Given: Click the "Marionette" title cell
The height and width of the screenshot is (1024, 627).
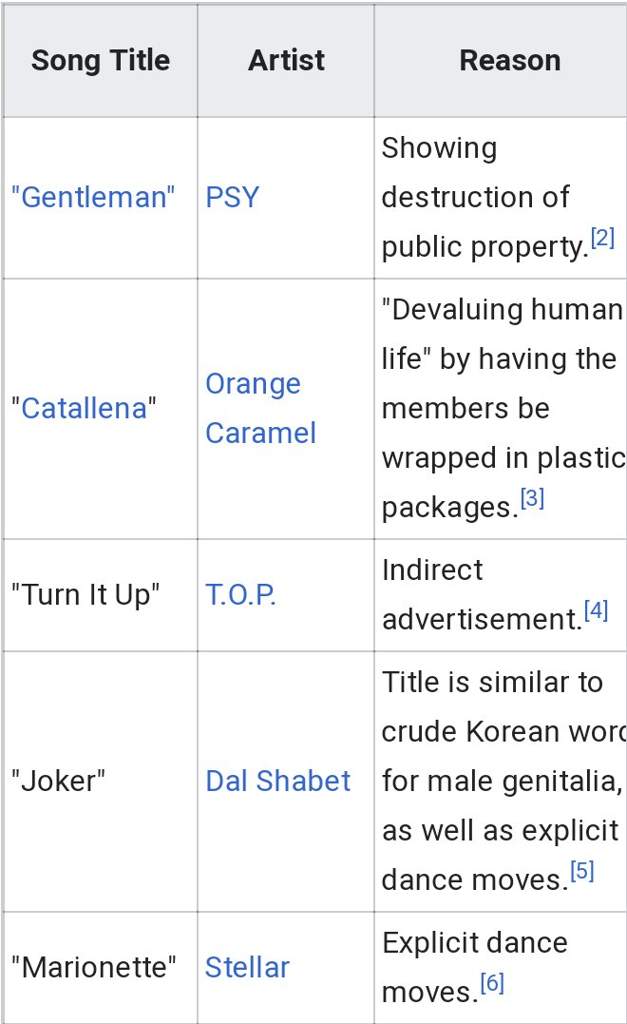Looking at the screenshot, I should tap(101, 967).
